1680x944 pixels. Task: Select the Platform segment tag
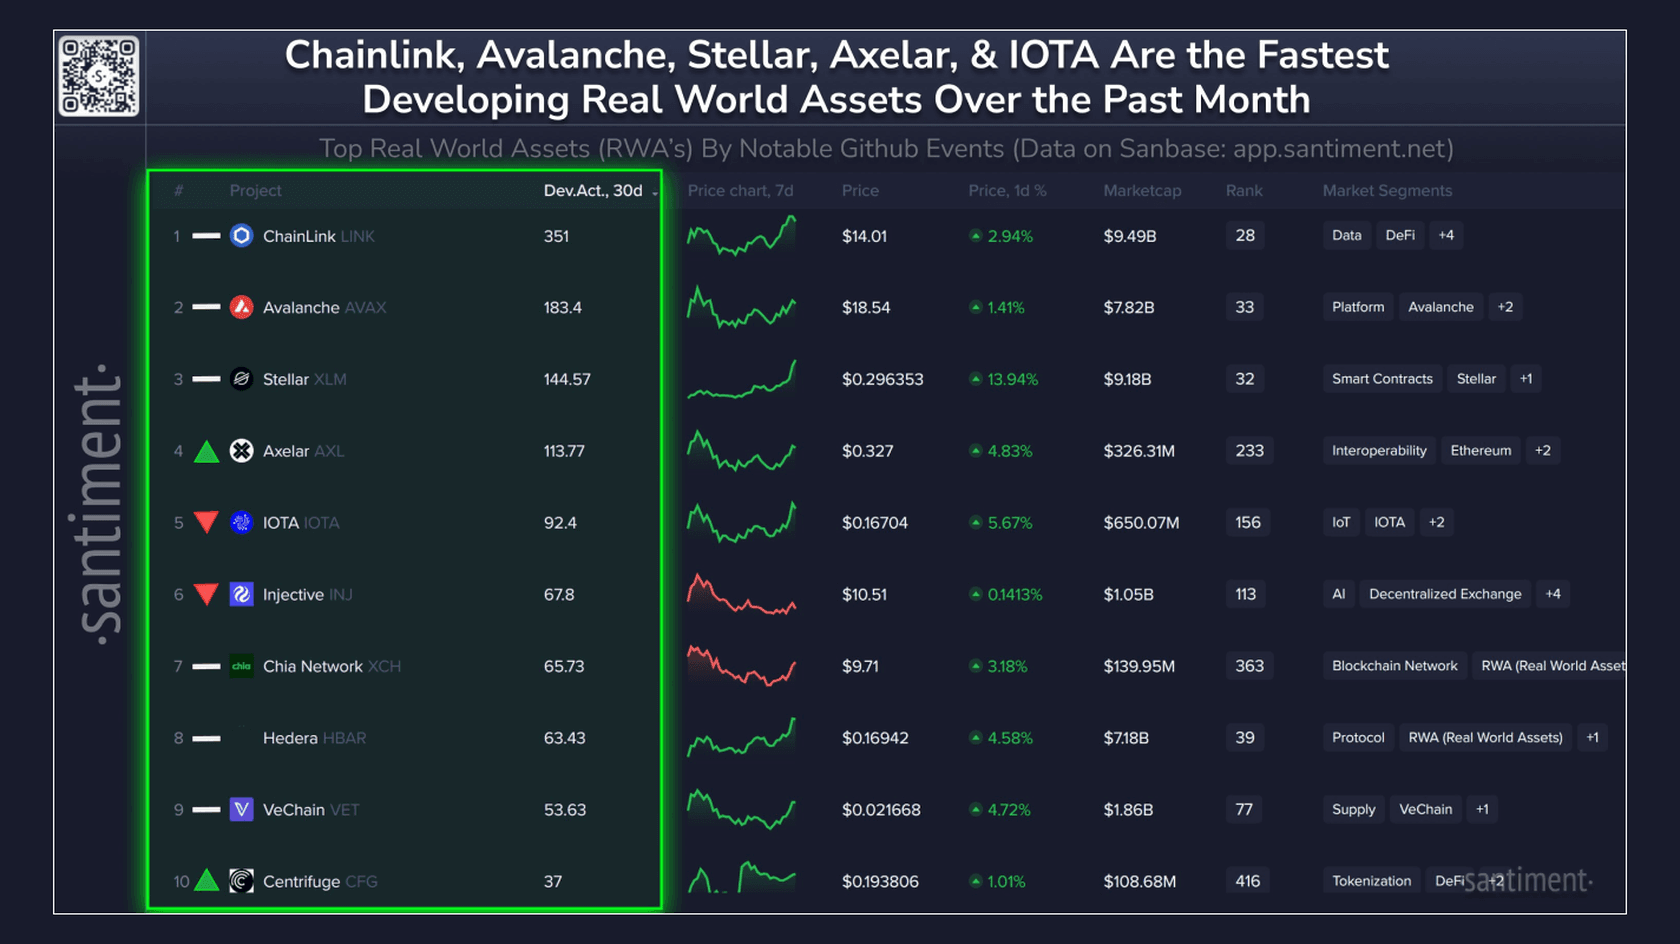1358,307
